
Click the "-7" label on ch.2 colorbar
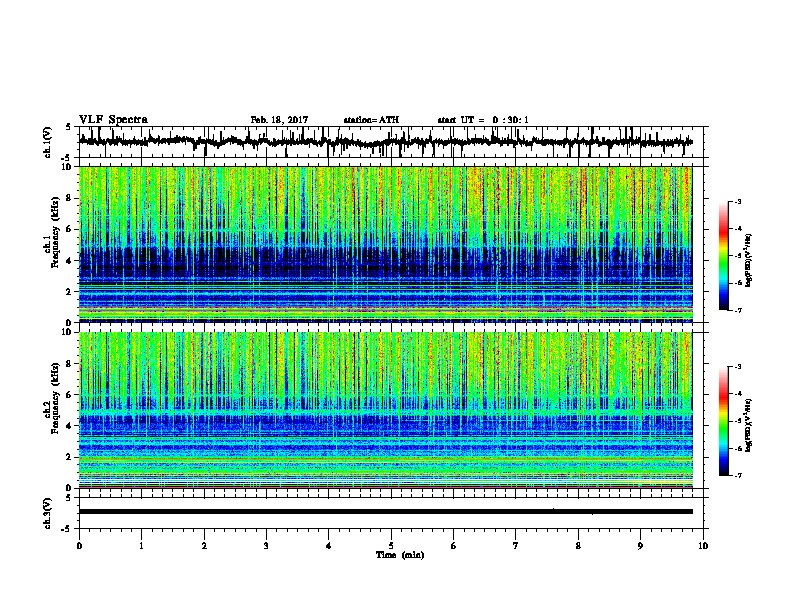(737, 475)
